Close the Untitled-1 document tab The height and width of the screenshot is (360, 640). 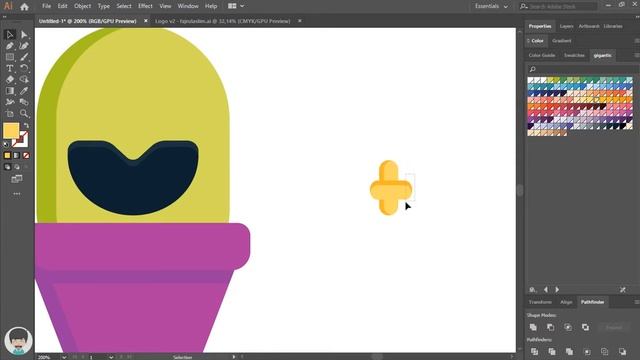[146, 21]
